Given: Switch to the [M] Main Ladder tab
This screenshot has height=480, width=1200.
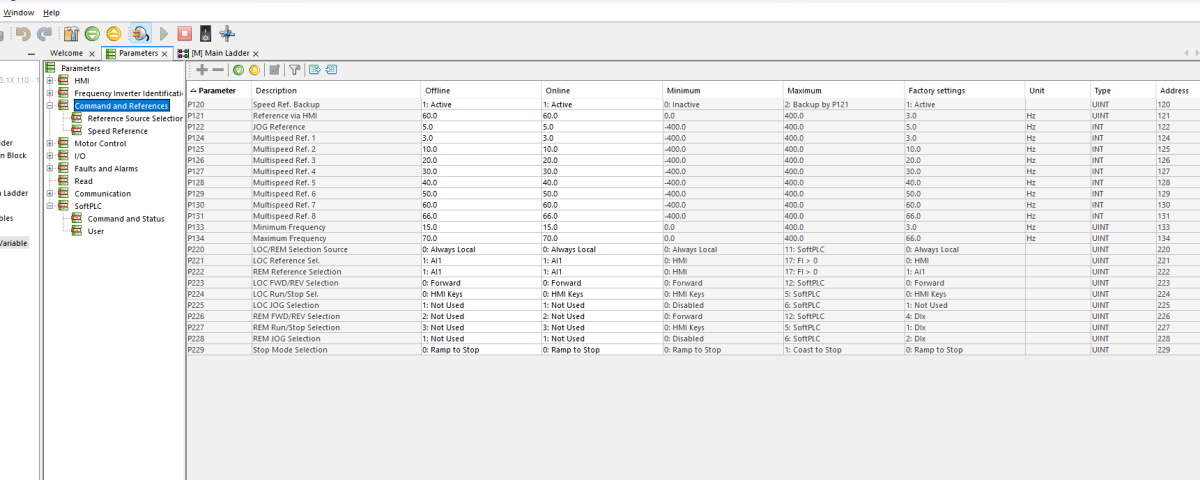Looking at the screenshot, I should tap(220, 53).
